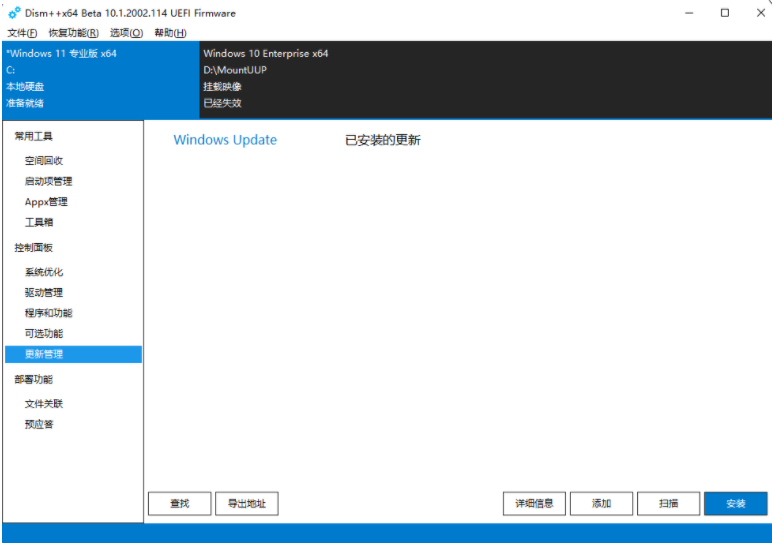This screenshot has height=545, width=772.
Task: Close the Dism++ window
Action: [760, 13]
